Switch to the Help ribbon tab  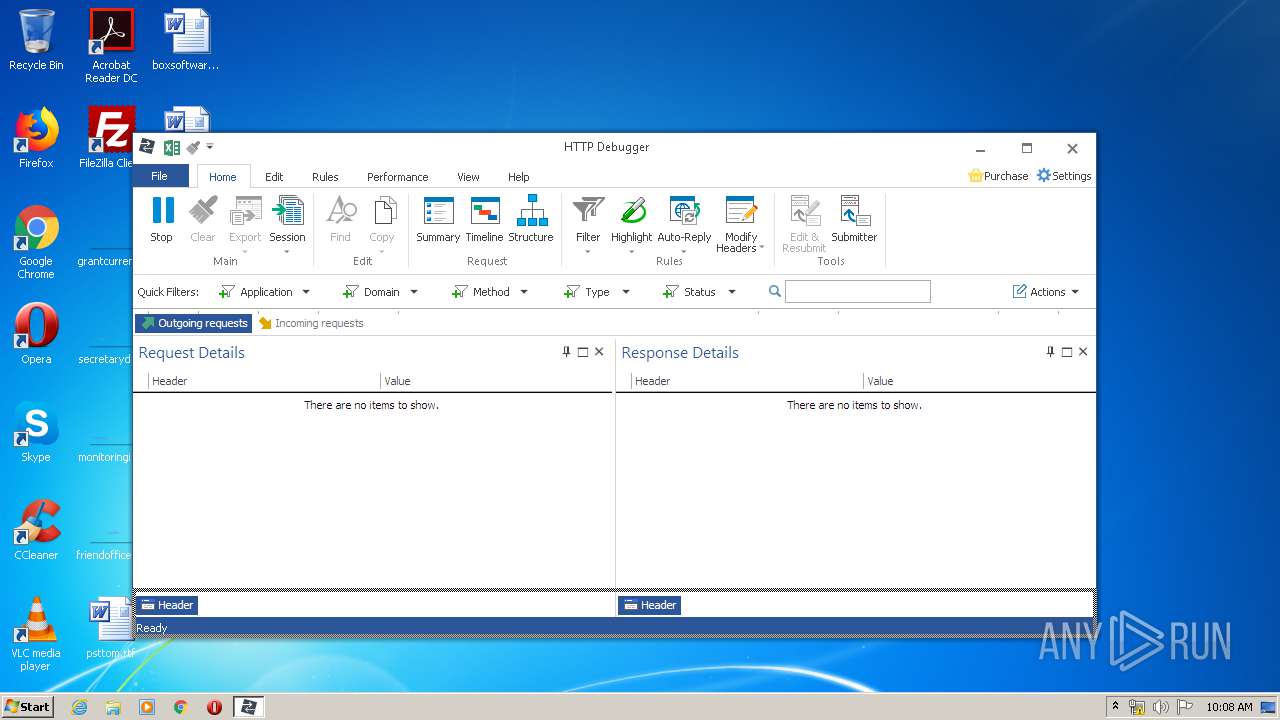pyautogui.click(x=518, y=177)
